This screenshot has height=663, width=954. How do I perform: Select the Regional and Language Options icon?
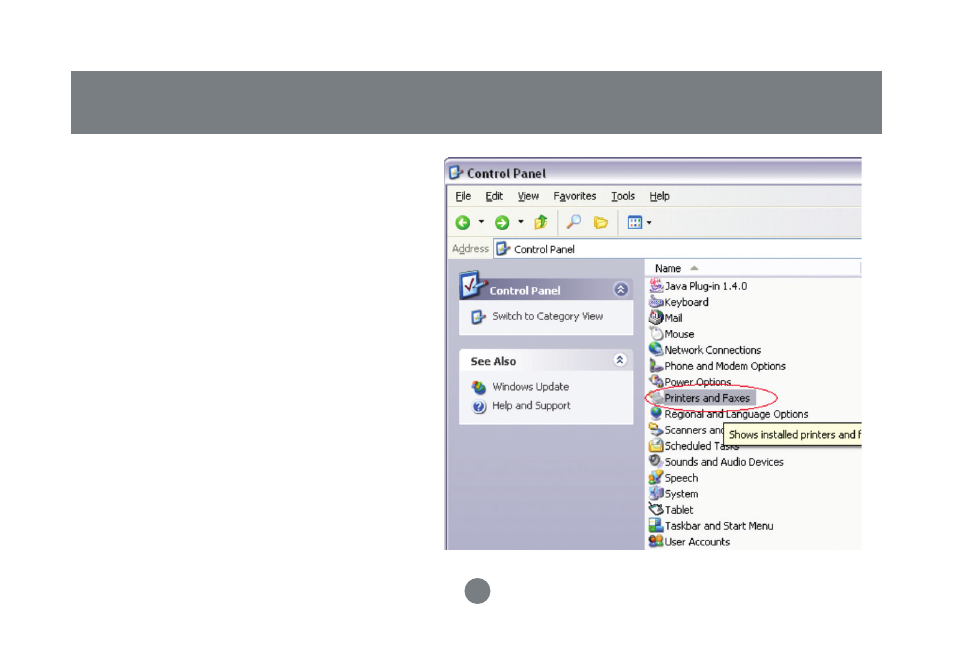click(656, 413)
